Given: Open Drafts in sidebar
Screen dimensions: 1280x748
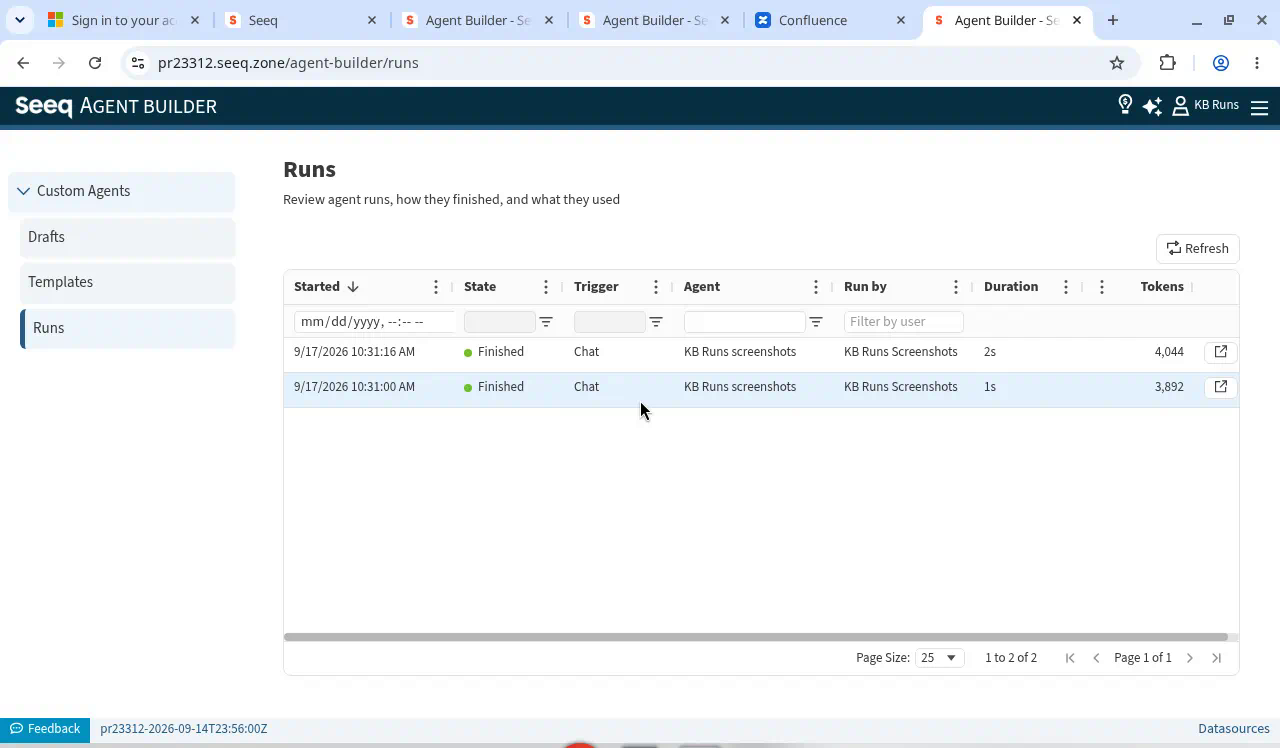Looking at the screenshot, I should coord(128,237).
